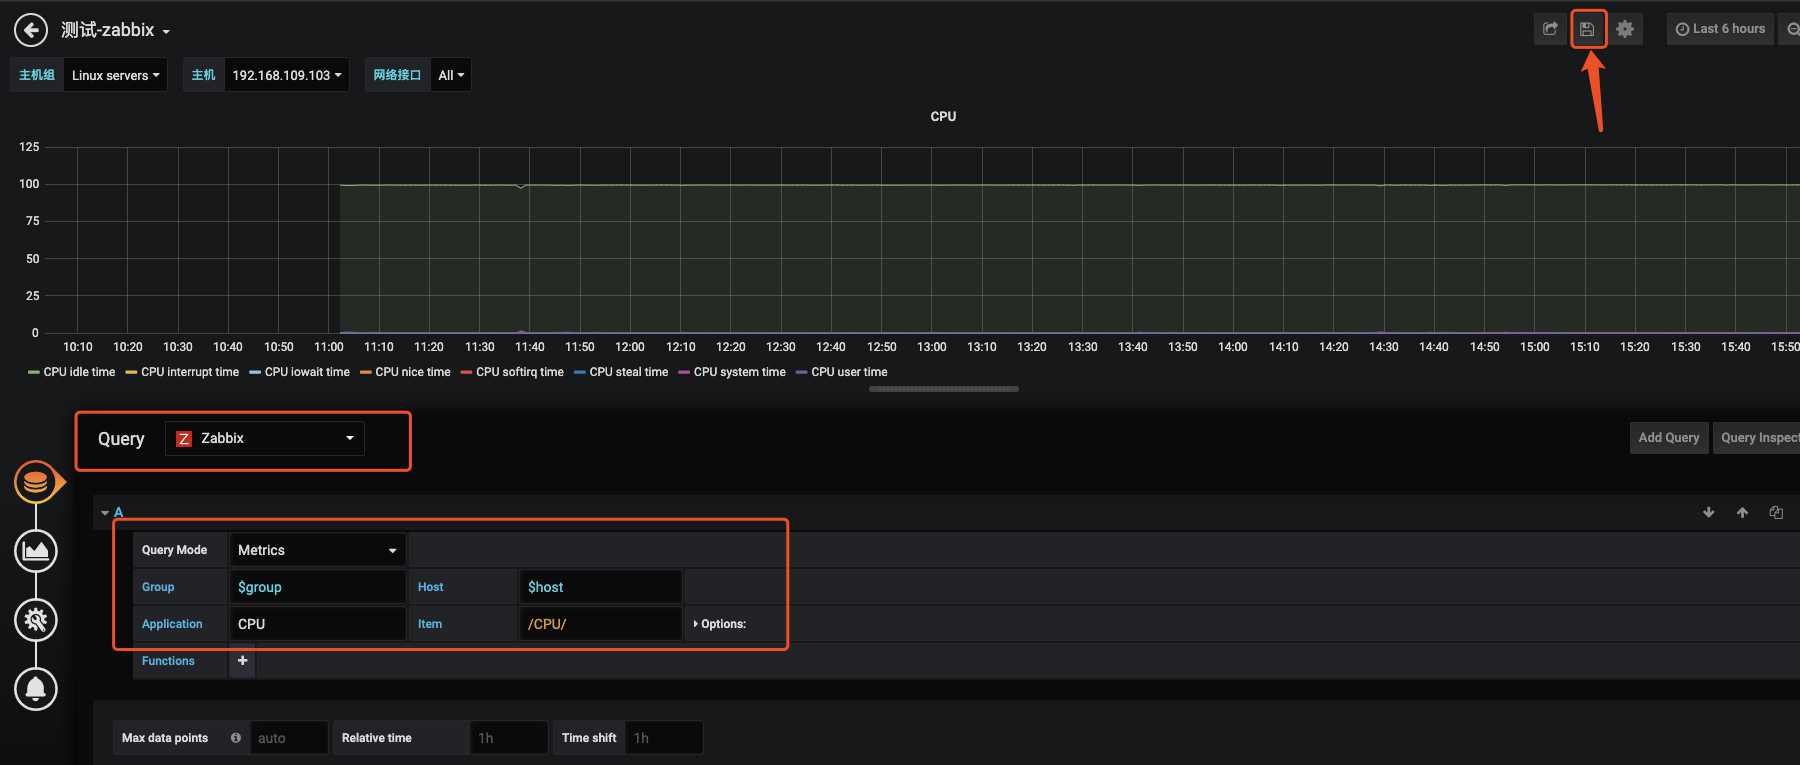Expand the Options section of the query
The width and height of the screenshot is (1800, 765).
pos(720,624)
